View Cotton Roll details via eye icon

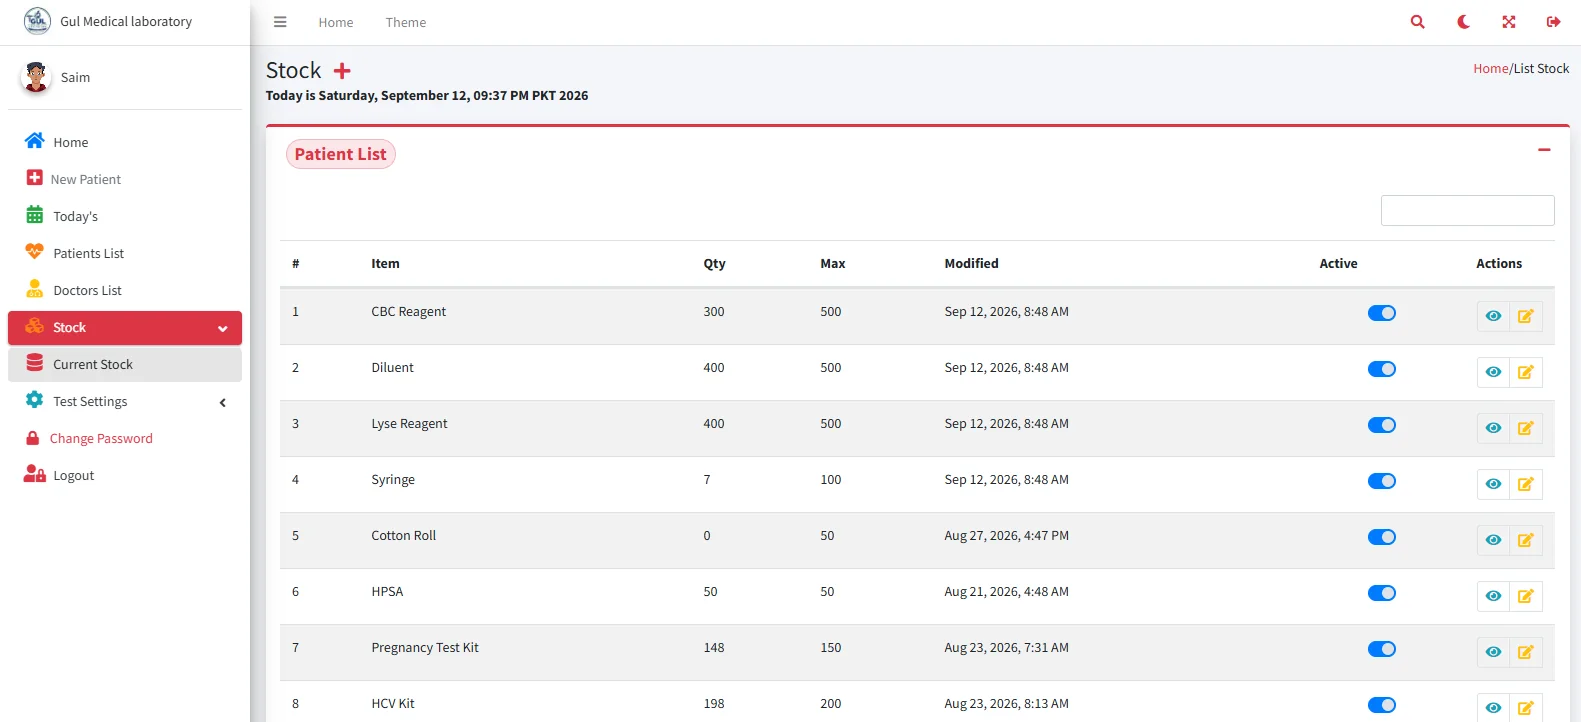[x=1493, y=540]
